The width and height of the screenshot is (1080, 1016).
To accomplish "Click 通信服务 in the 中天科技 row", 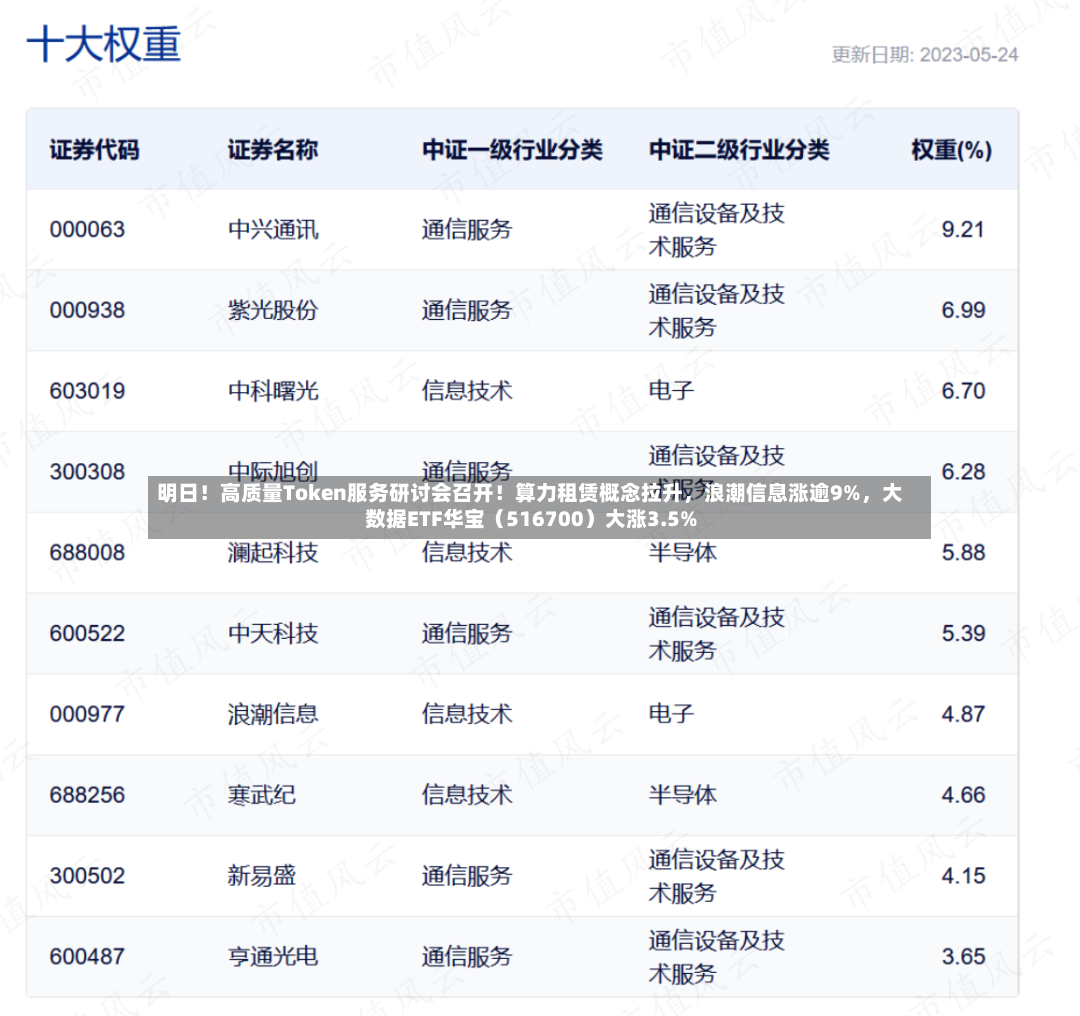I will [x=467, y=633].
